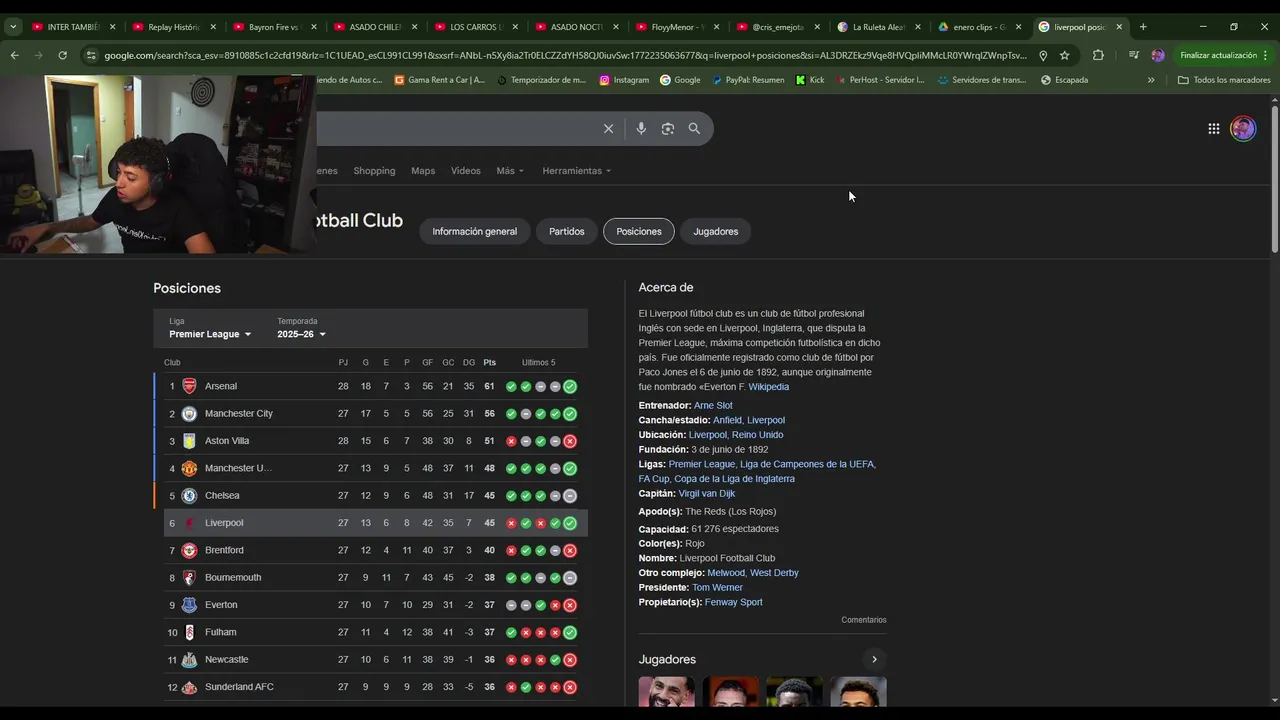Open Partidos tab
The image size is (1280, 720).
tap(566, 231)
